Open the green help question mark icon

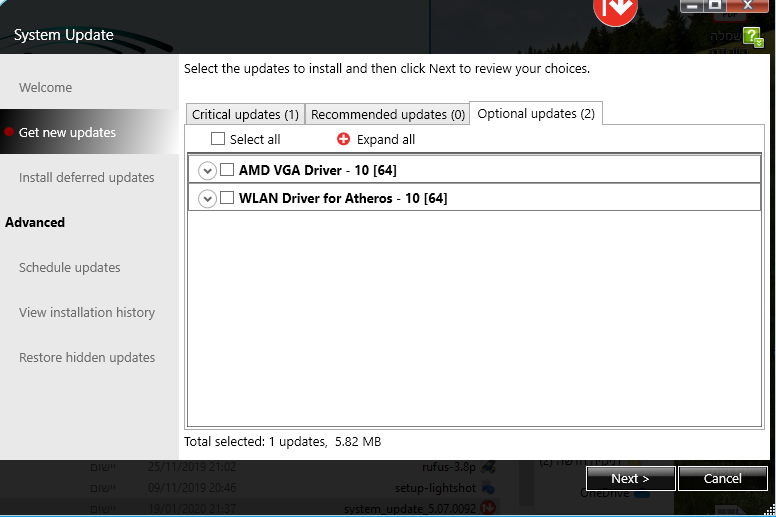pos(753,37)
